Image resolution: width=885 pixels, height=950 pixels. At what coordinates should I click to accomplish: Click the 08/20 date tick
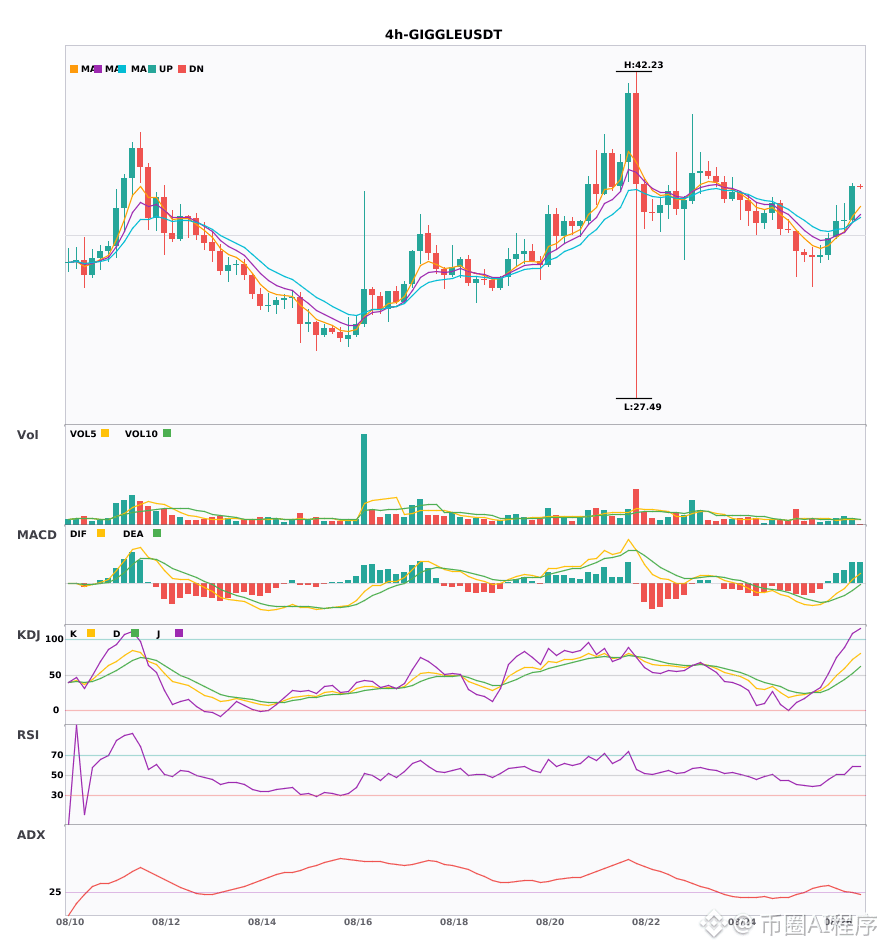click(550, 922)
